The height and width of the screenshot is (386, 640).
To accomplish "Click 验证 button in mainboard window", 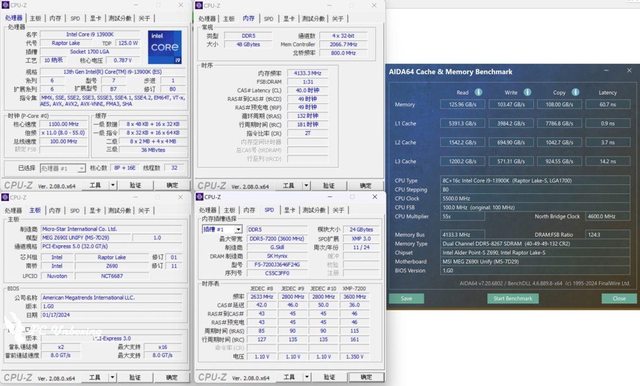I will [135, 377].
